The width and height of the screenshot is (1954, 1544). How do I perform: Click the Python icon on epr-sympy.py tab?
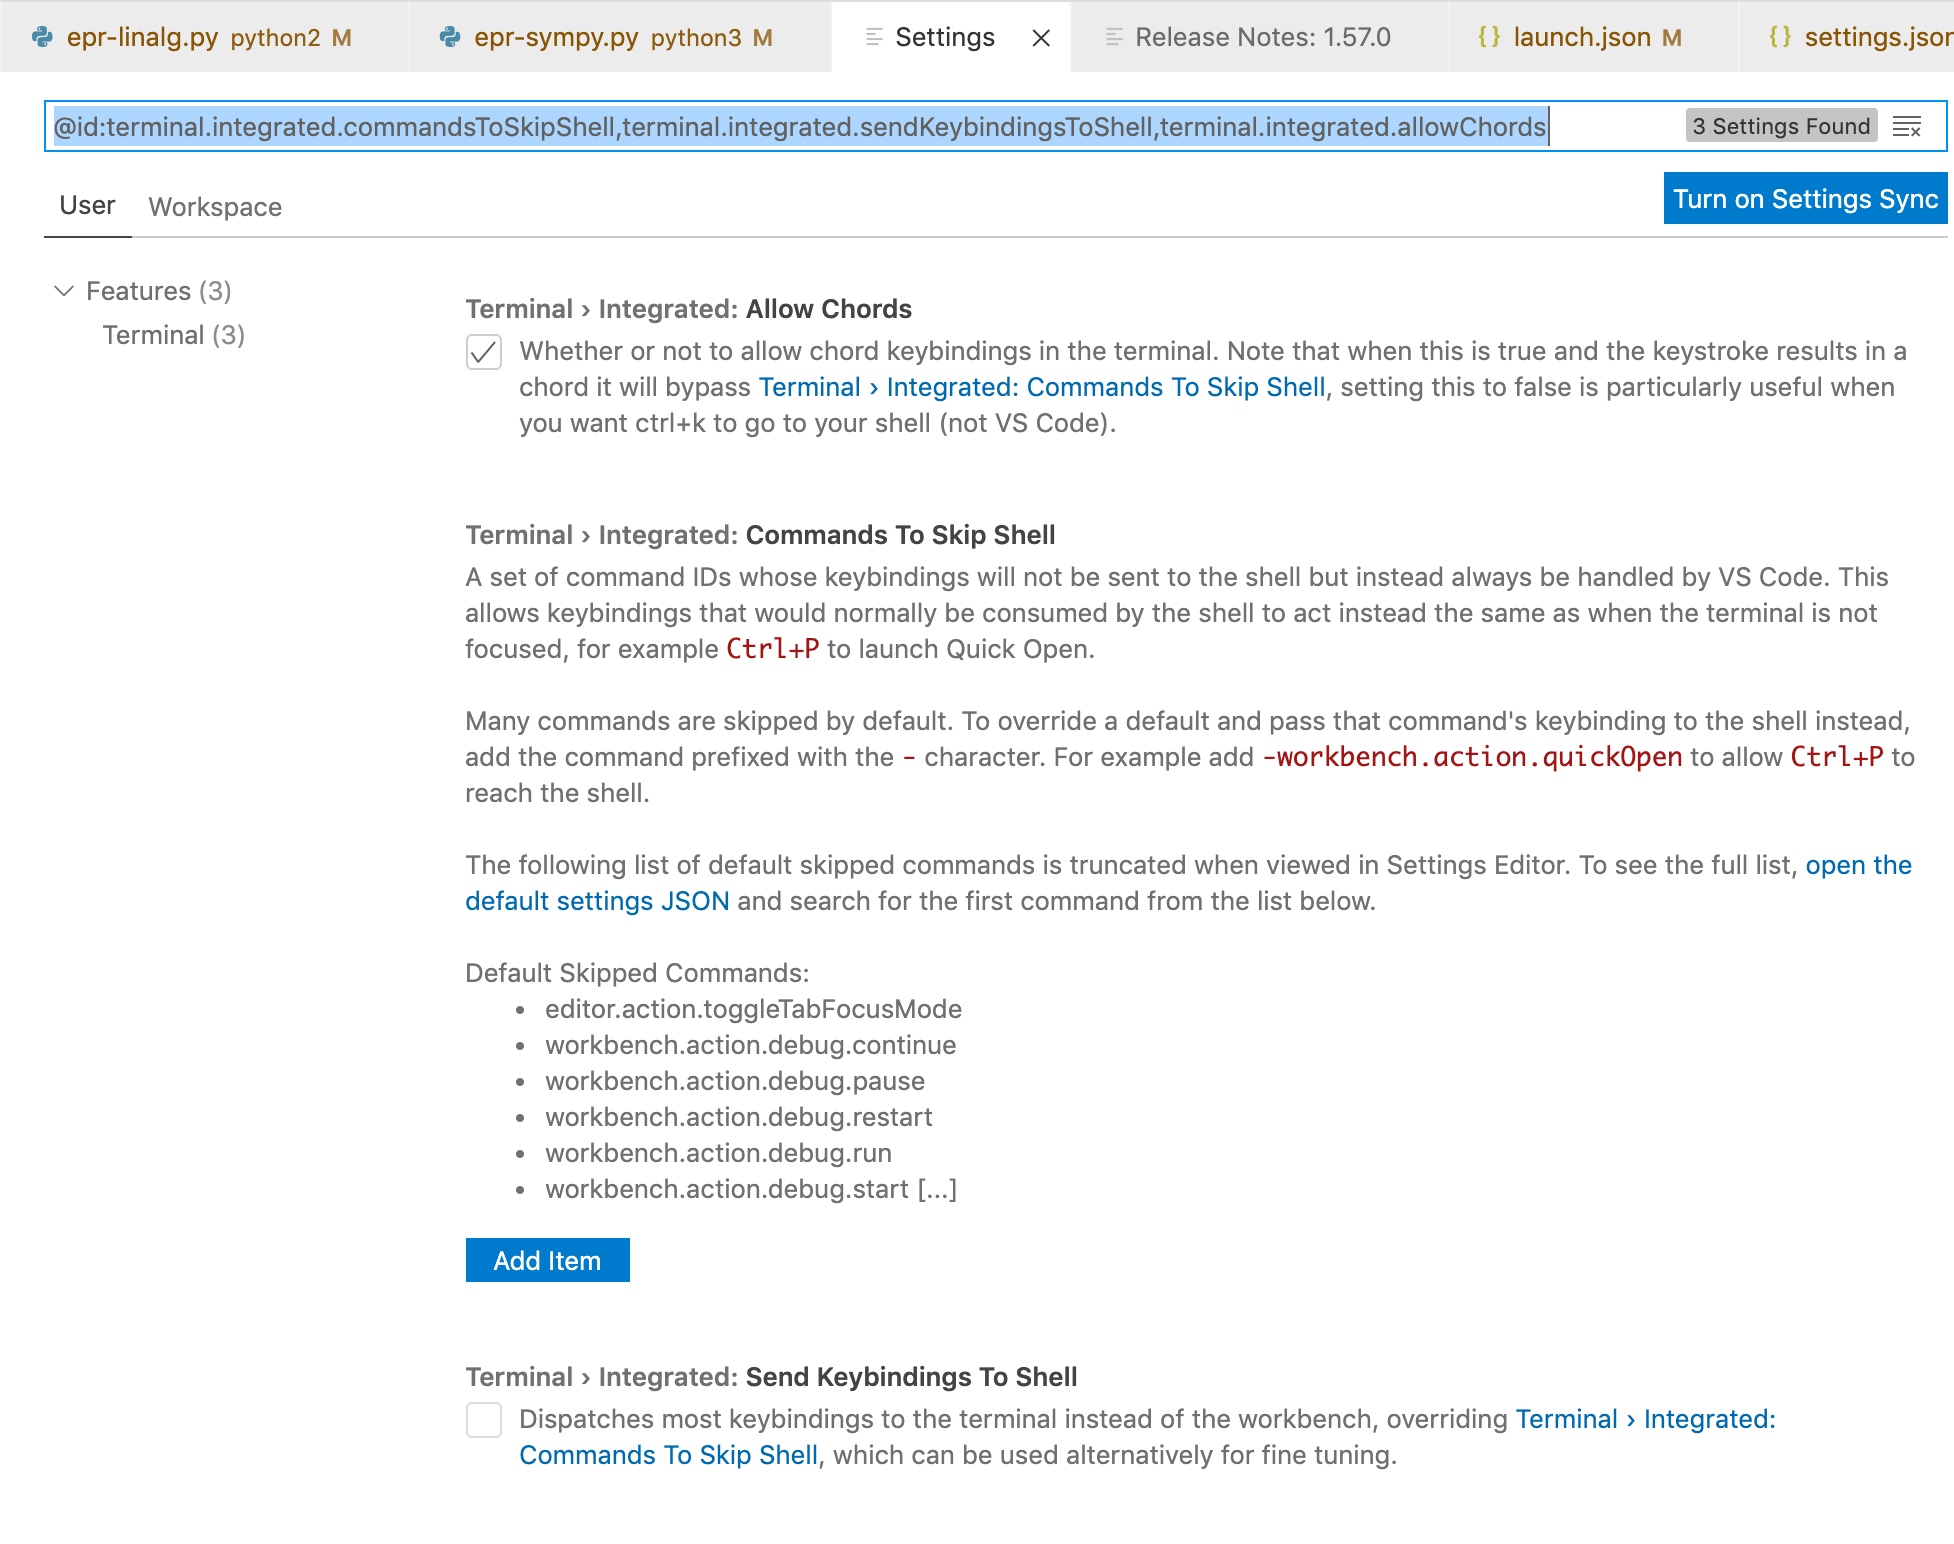tap(450, 37)
